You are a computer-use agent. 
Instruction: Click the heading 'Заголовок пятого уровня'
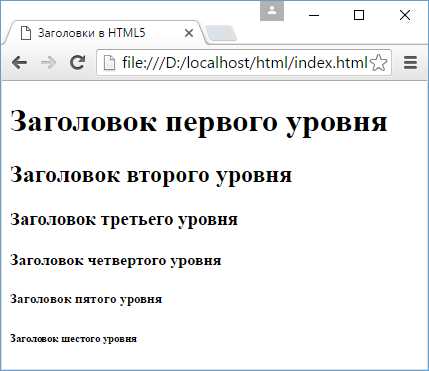86,299
